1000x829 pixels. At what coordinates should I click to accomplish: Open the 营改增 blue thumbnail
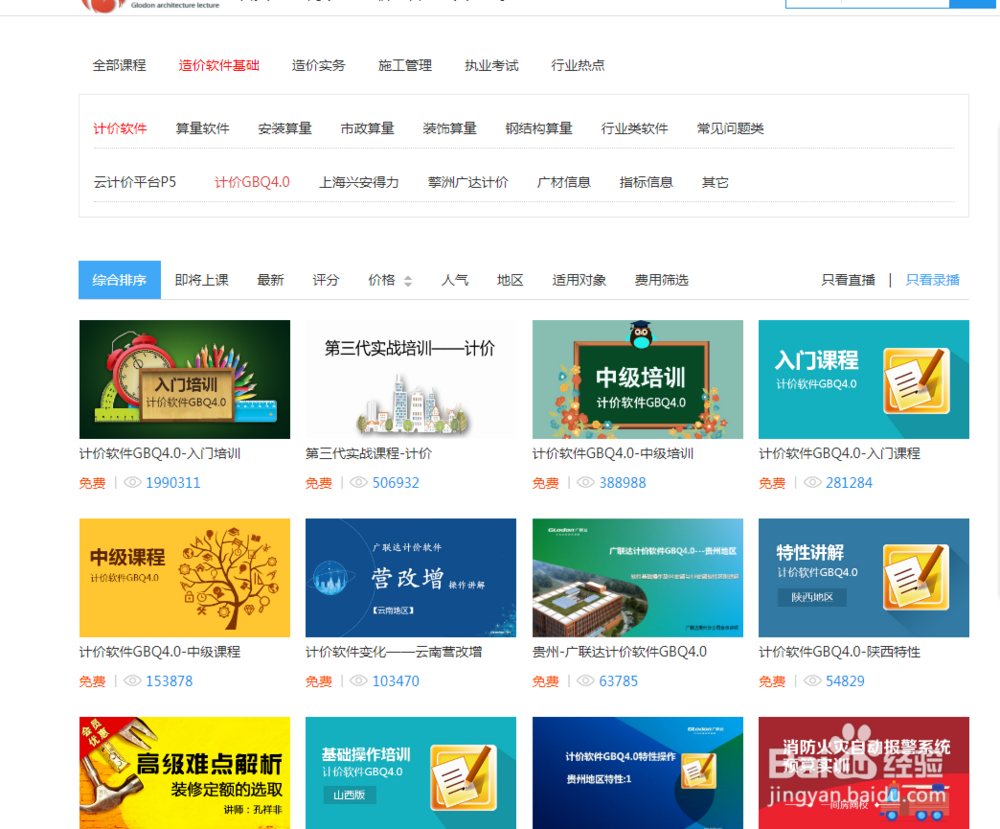[x=411, y=578]
